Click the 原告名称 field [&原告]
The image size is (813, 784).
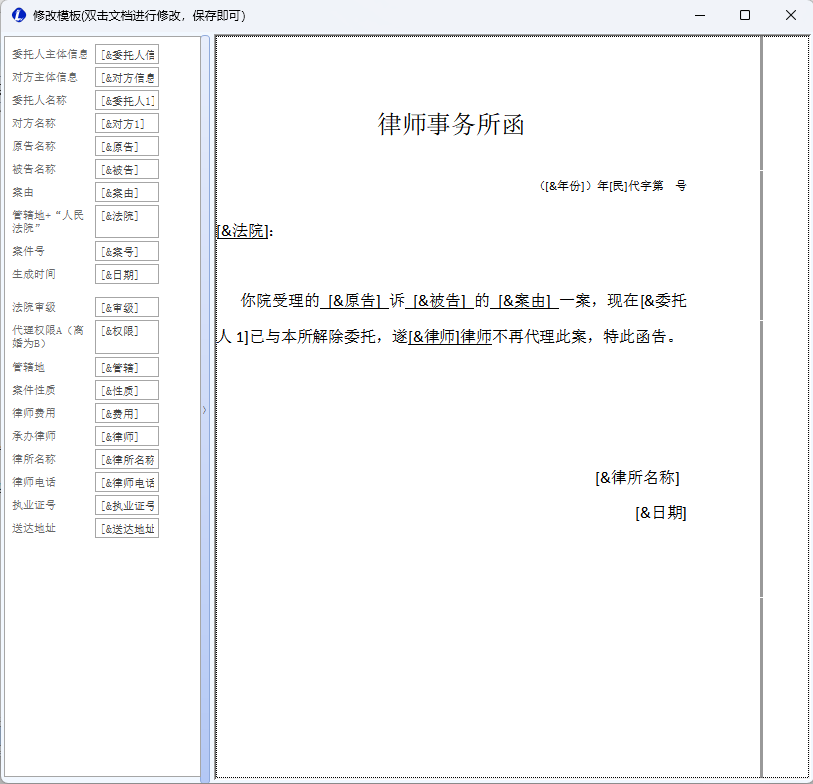pos(127,146)
